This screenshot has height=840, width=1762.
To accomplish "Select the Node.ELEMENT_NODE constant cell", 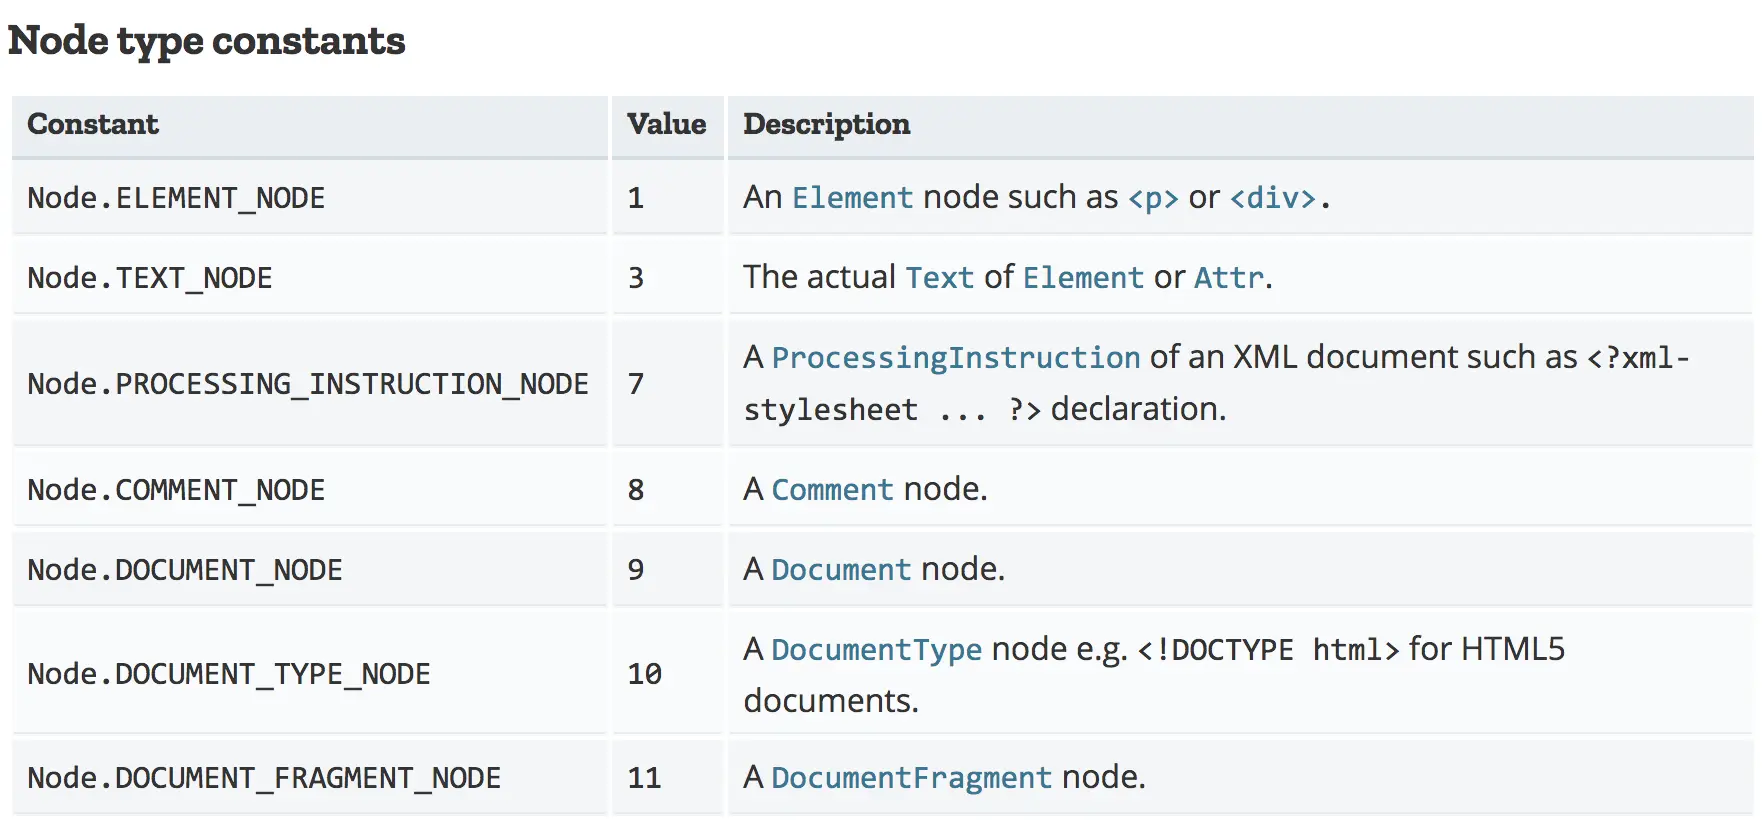I will click(176, 198).
